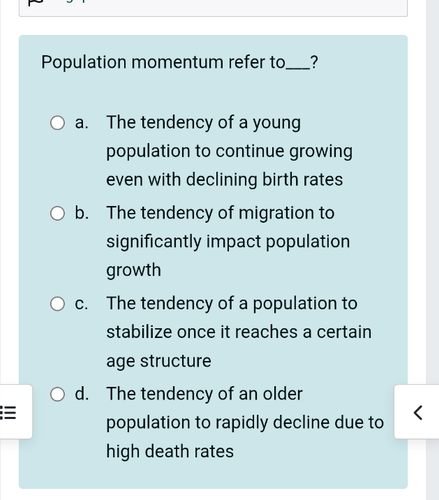Screen dimensions: 439x500
Task: Click the question info box at top
Action: [213, 8]
